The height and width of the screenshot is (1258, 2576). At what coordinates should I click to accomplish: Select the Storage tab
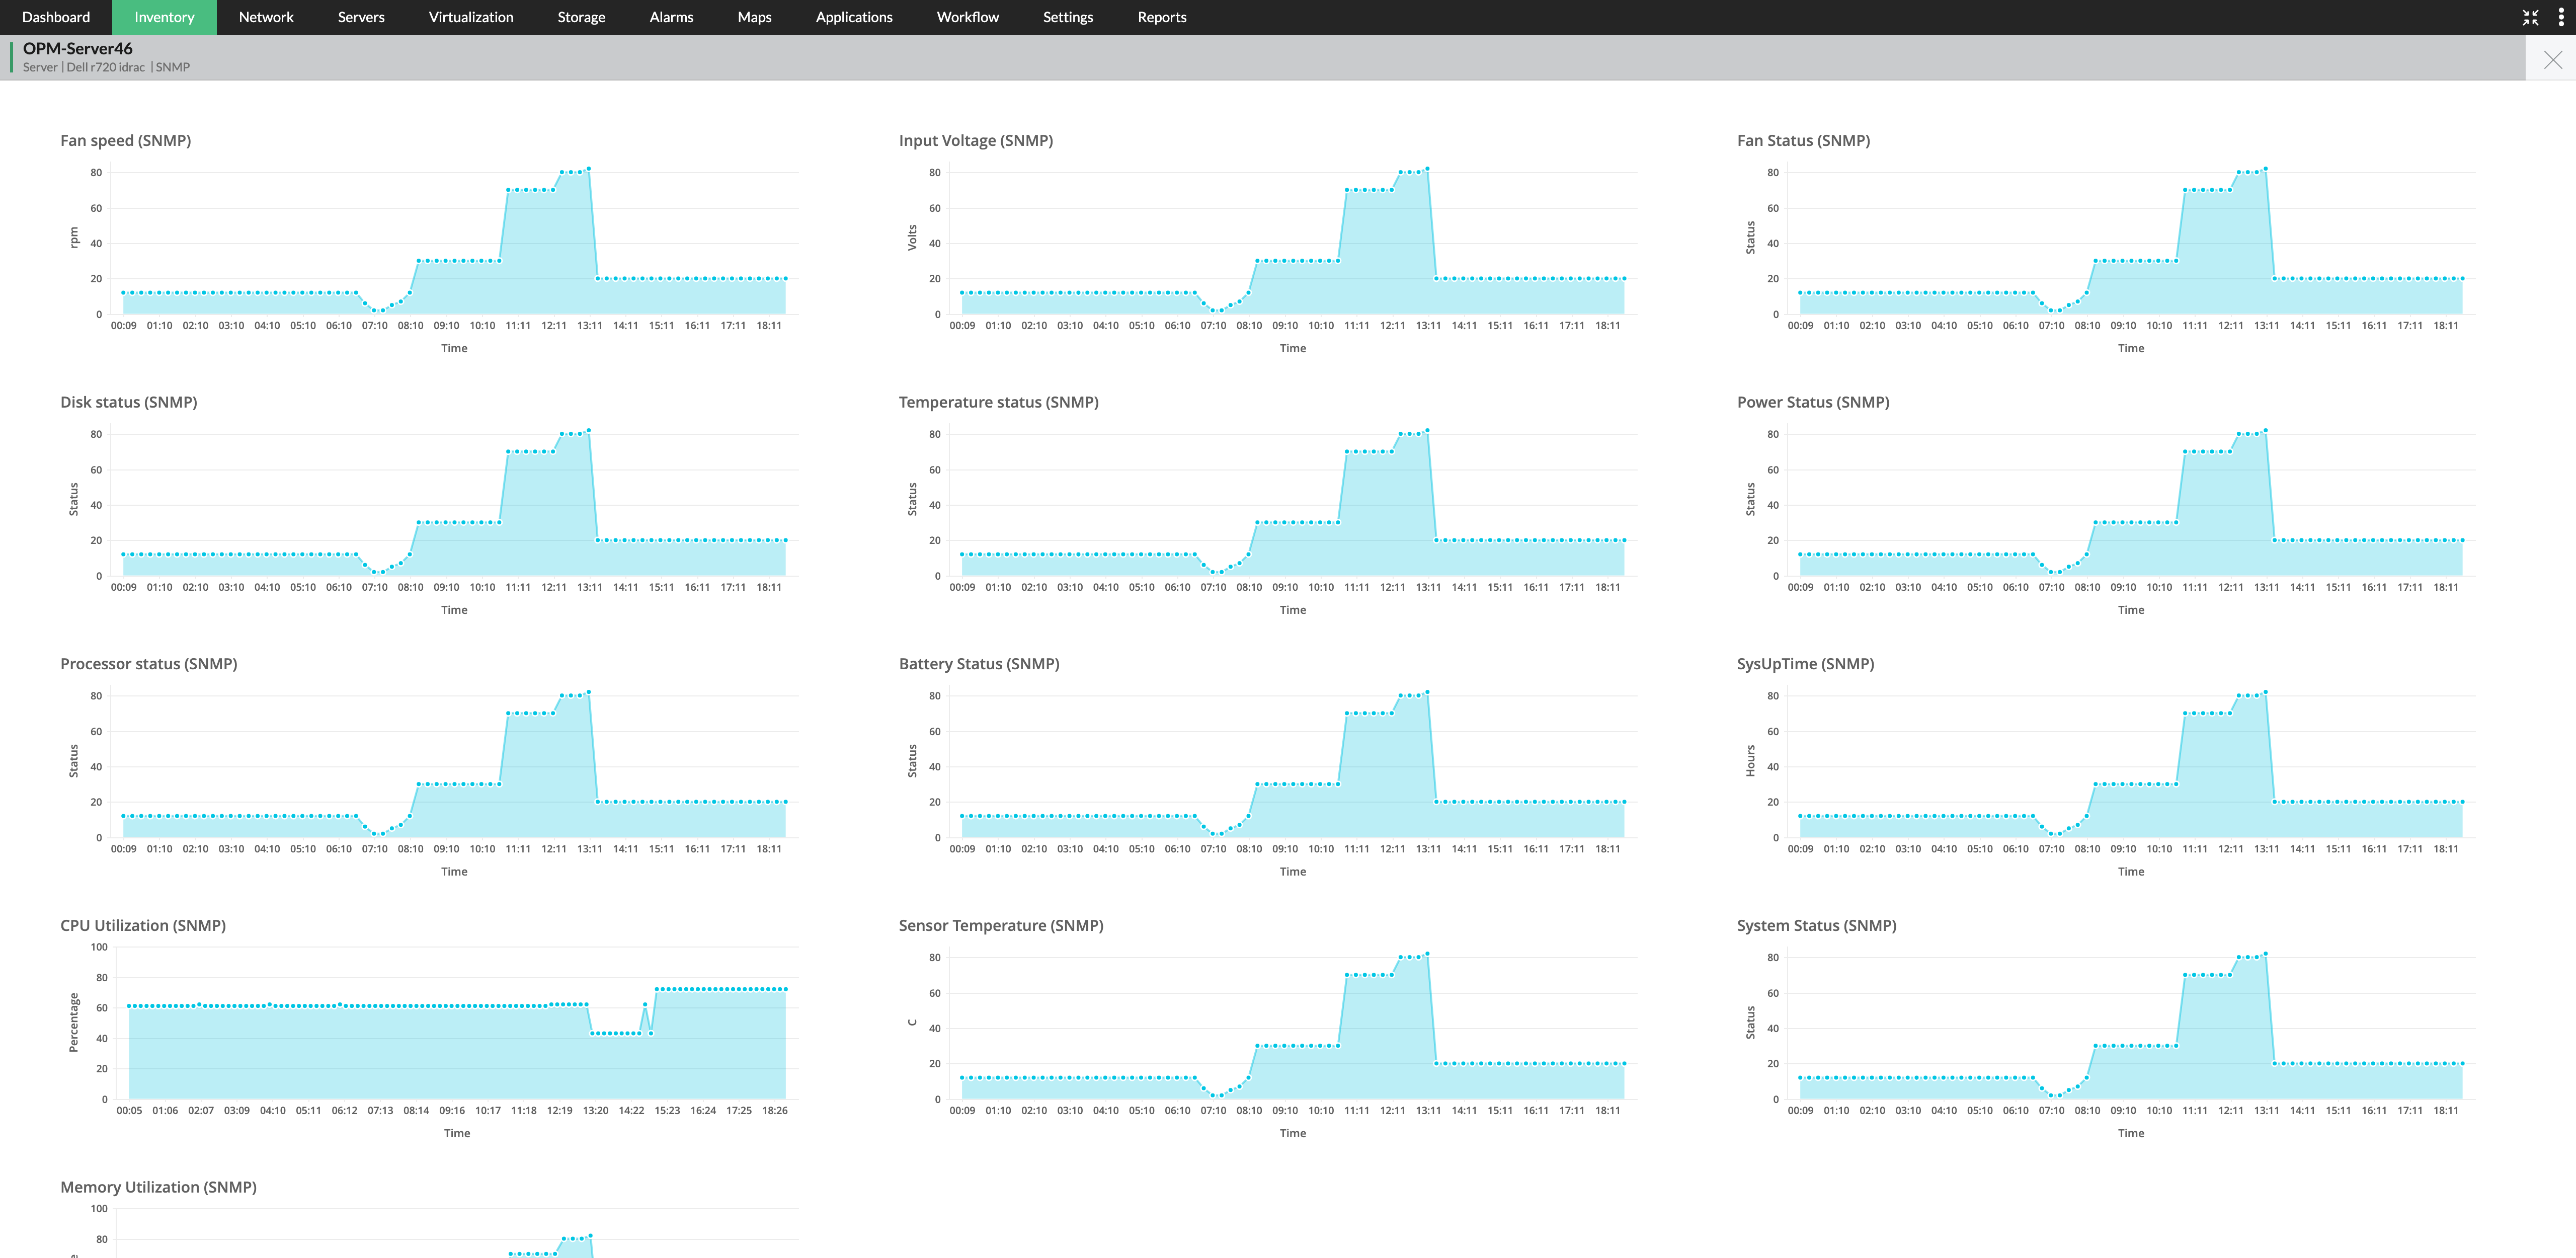581,17
